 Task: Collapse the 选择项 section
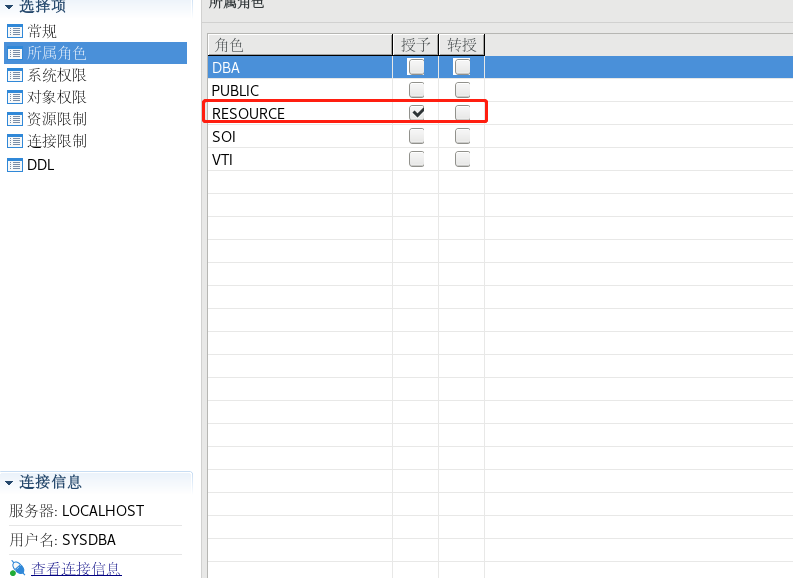[x=9, y=7]
